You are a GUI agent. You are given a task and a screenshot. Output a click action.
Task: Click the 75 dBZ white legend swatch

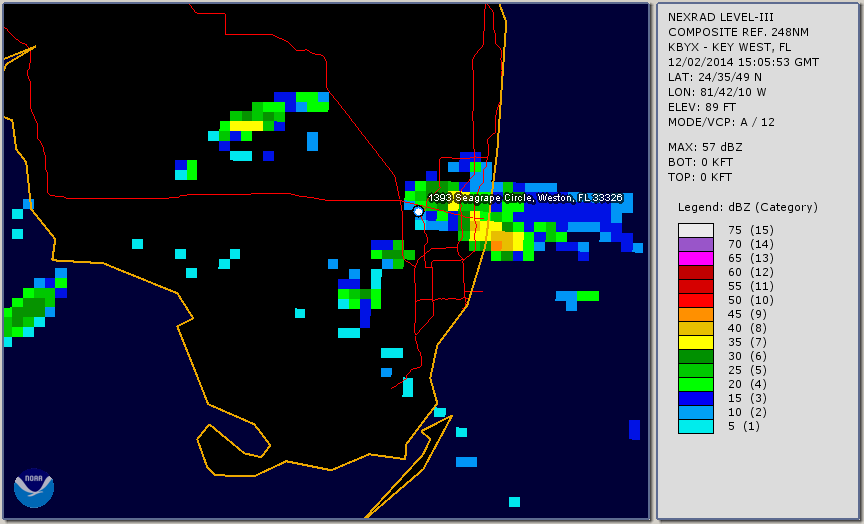(695, 230)
